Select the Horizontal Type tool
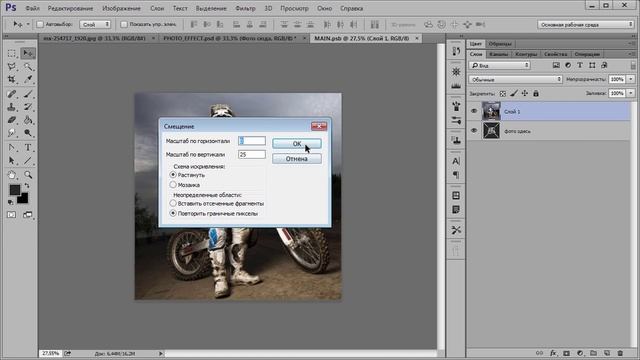The image size is (640, 360). point(28,147)
